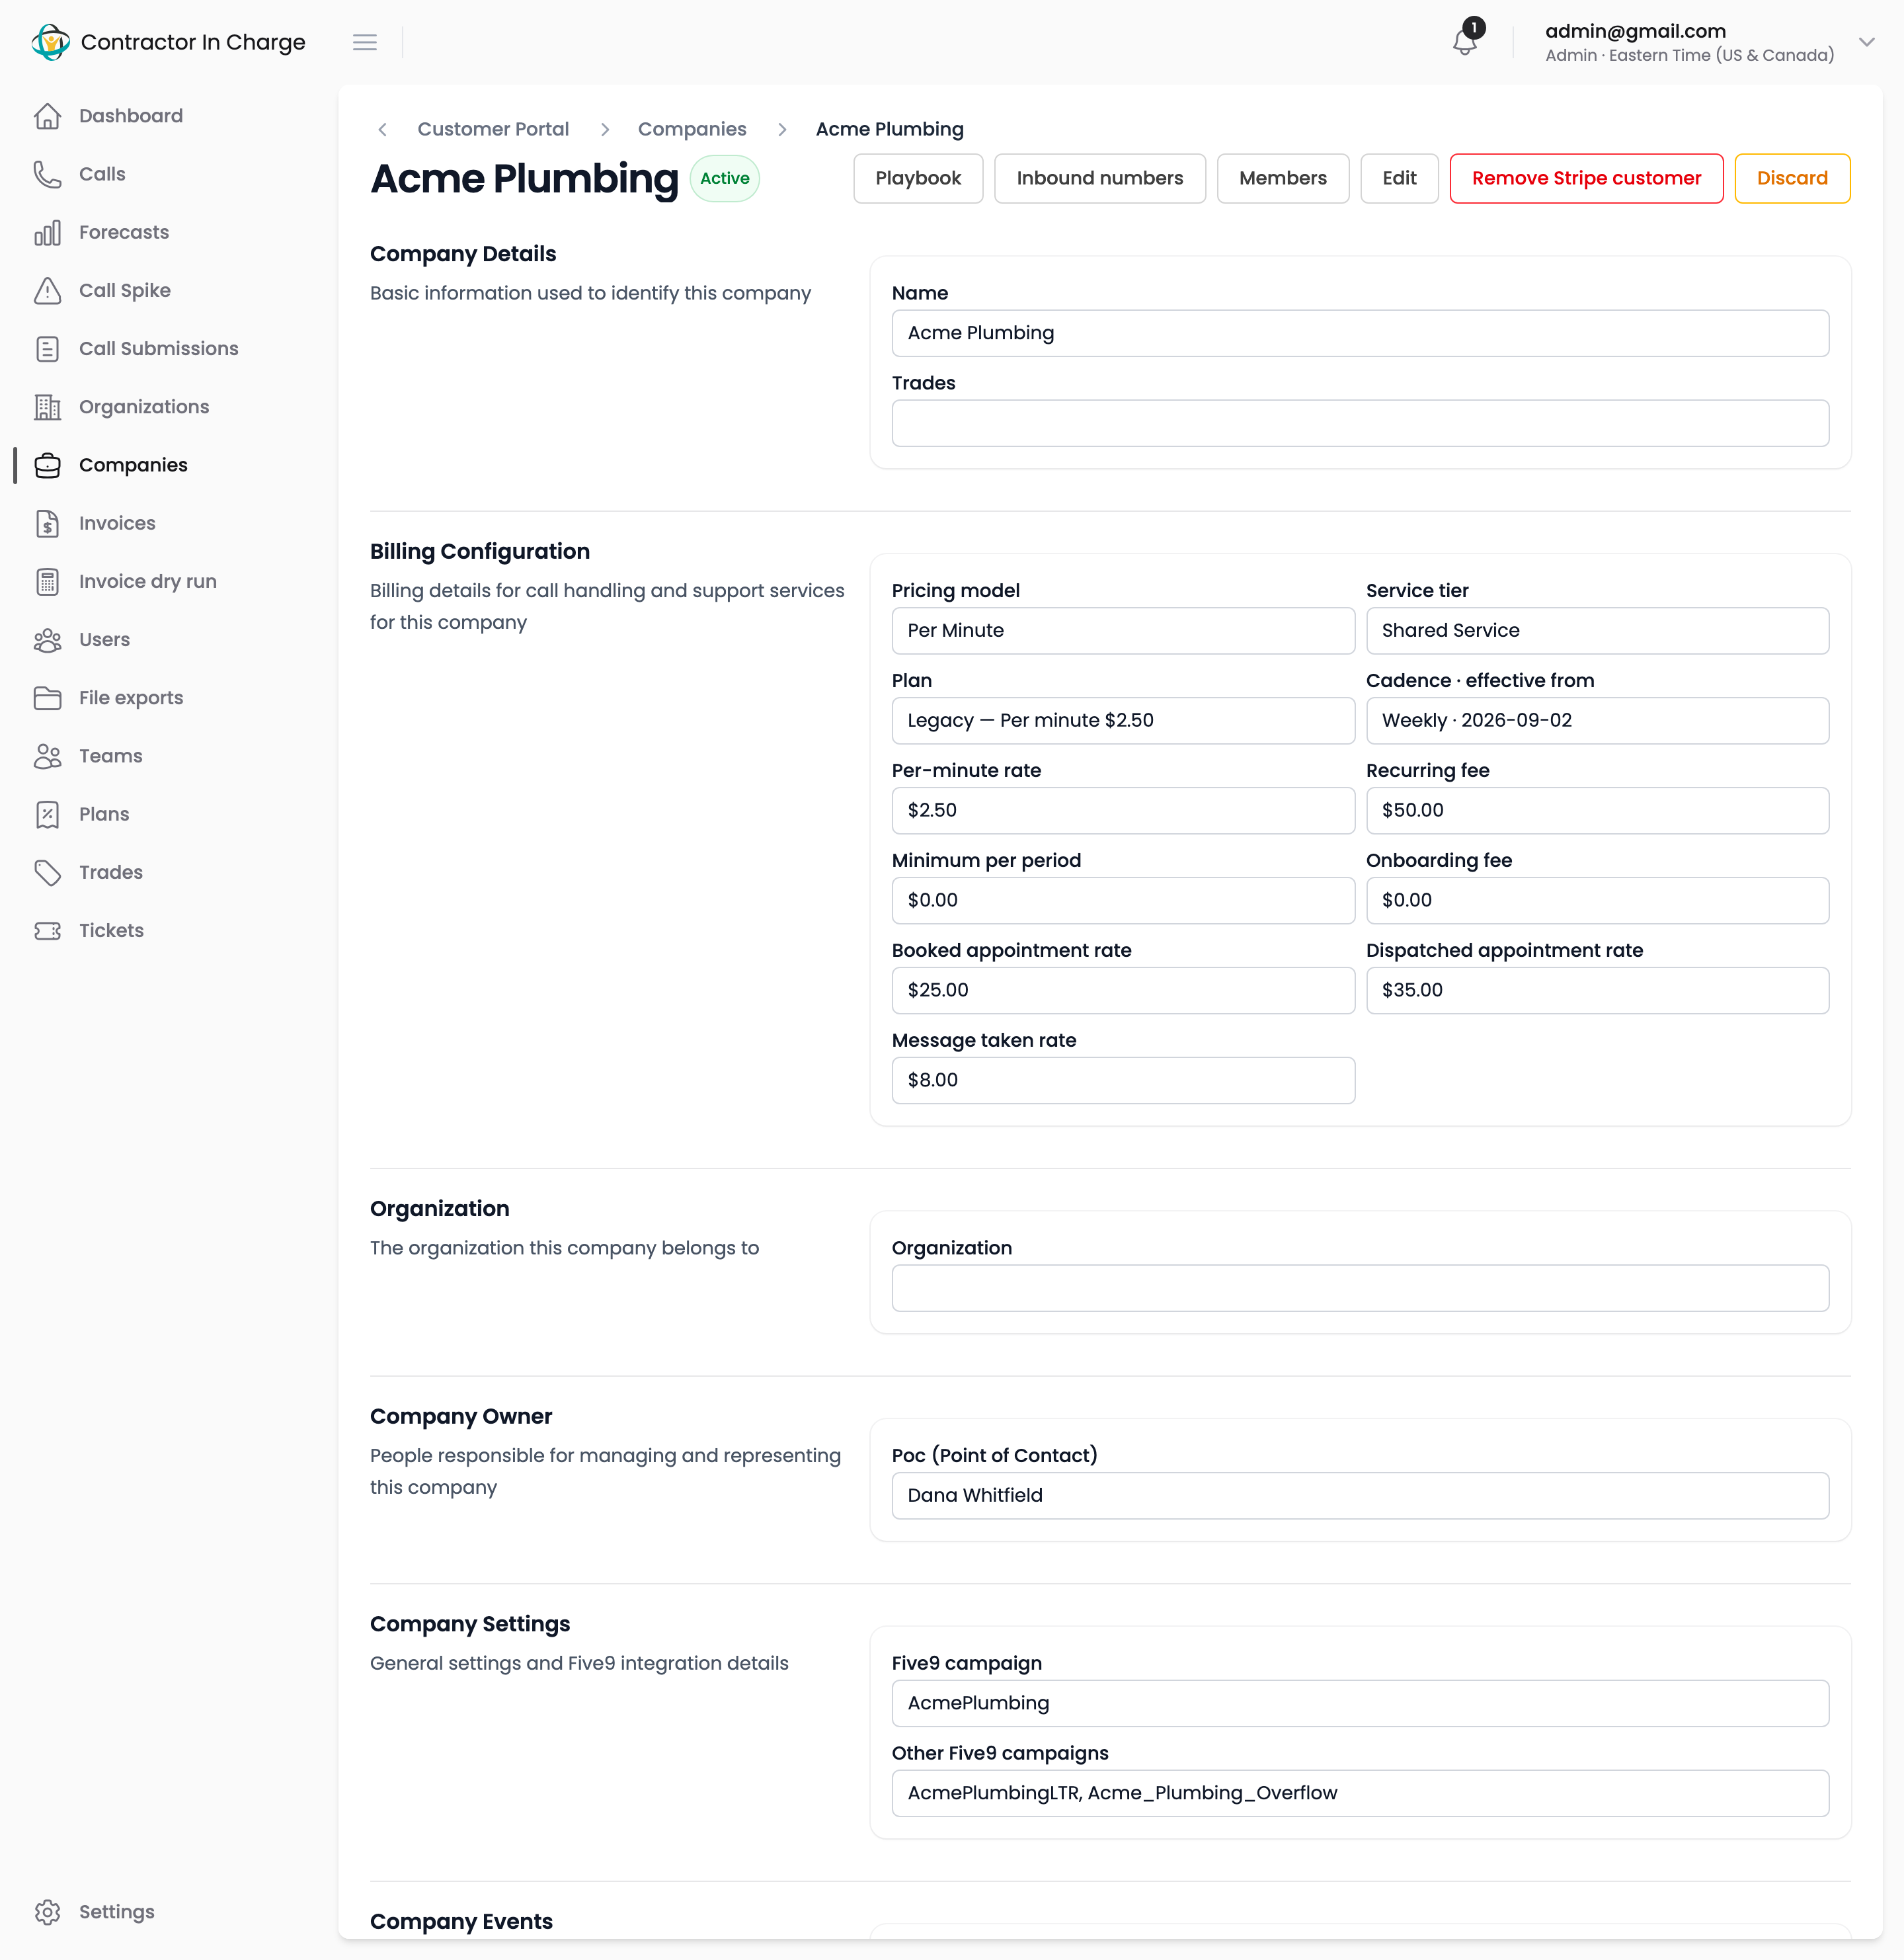The width and height of the screenshot is (1904, 1960).
Task: Toggle the sidebar hamburger menu
Action: tap(365, 42)
